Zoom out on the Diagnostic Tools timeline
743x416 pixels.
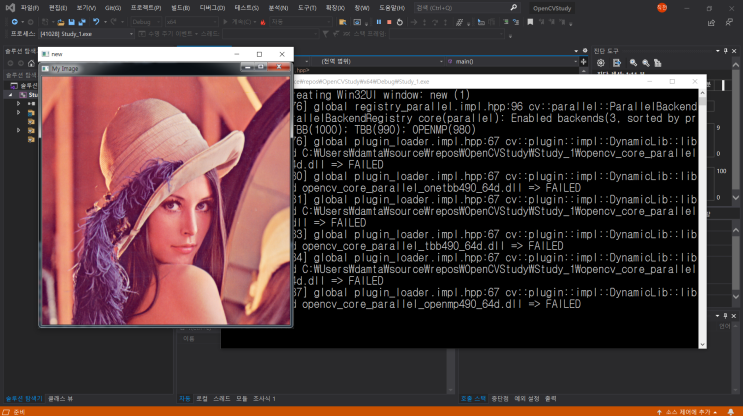[645, 63]
